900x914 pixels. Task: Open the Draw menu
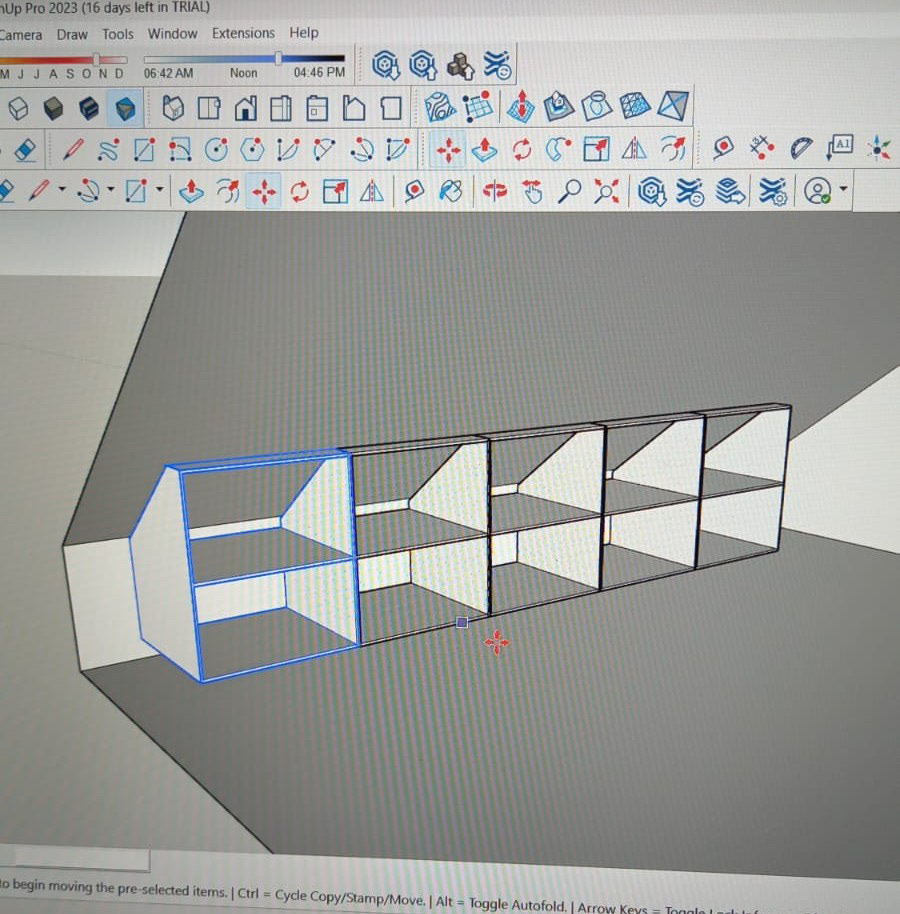coord(72,34)
